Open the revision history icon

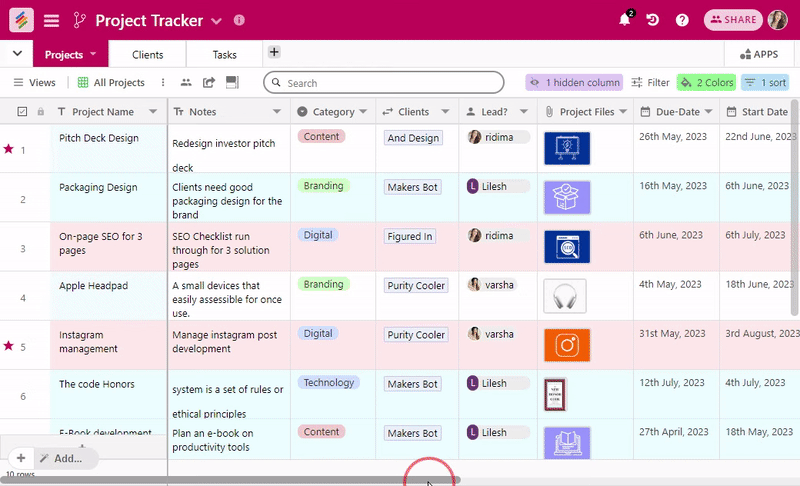click(x=653, y=20)
